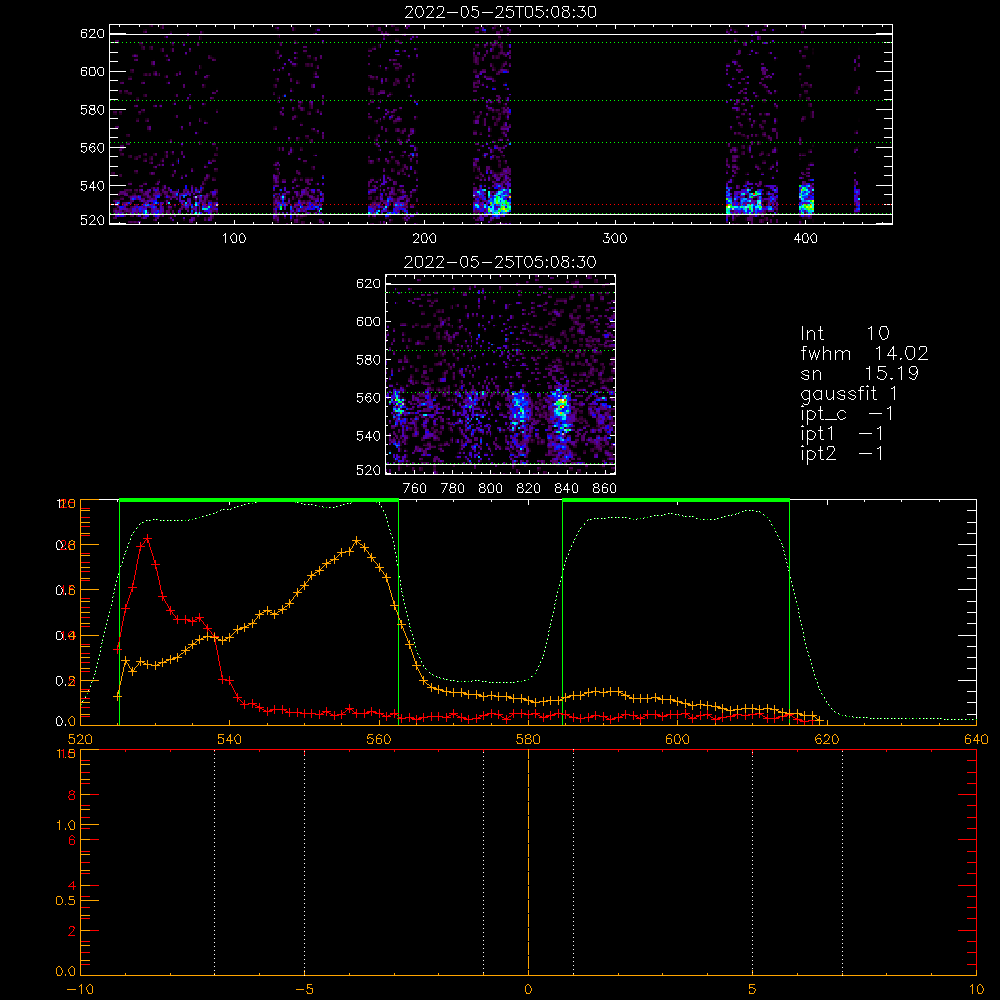Click x-axis label 780 under middle image
Image resolution: width=1000 pixels, height=1000 pixels.
tap(453, 489)
